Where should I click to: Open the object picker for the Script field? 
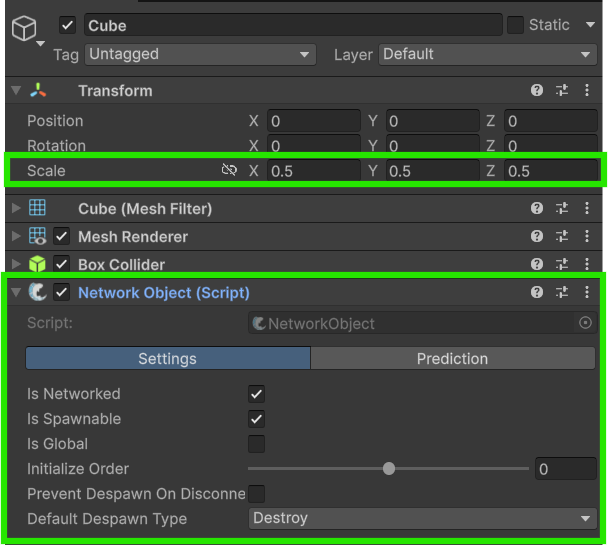click(585, 323)
